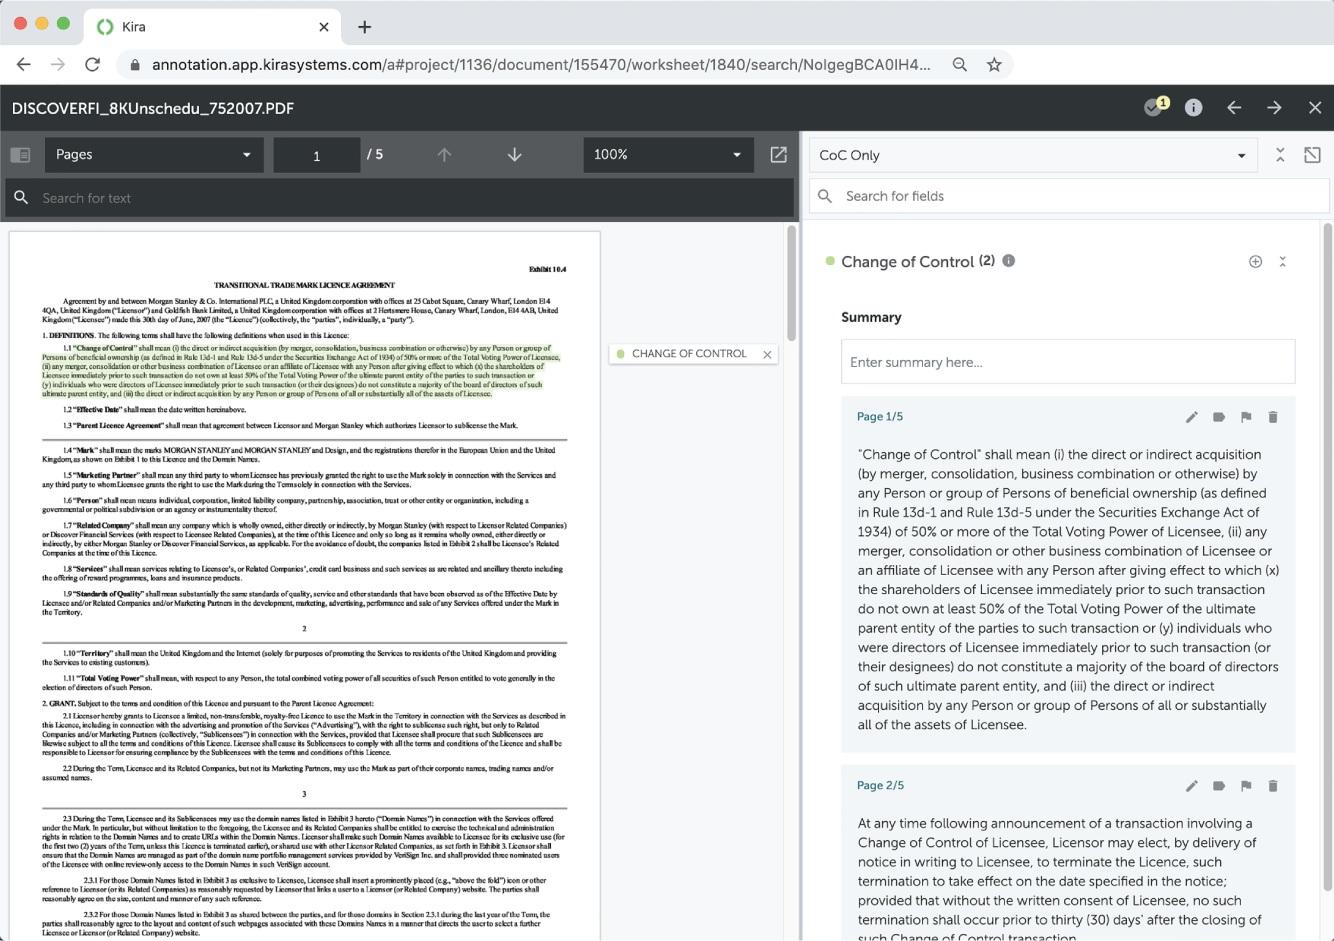Image resolution: width=1334 pixels, height=941 pixels.
Task: Tag the Page 1/5 extraction
Action: pos(1219,417)
